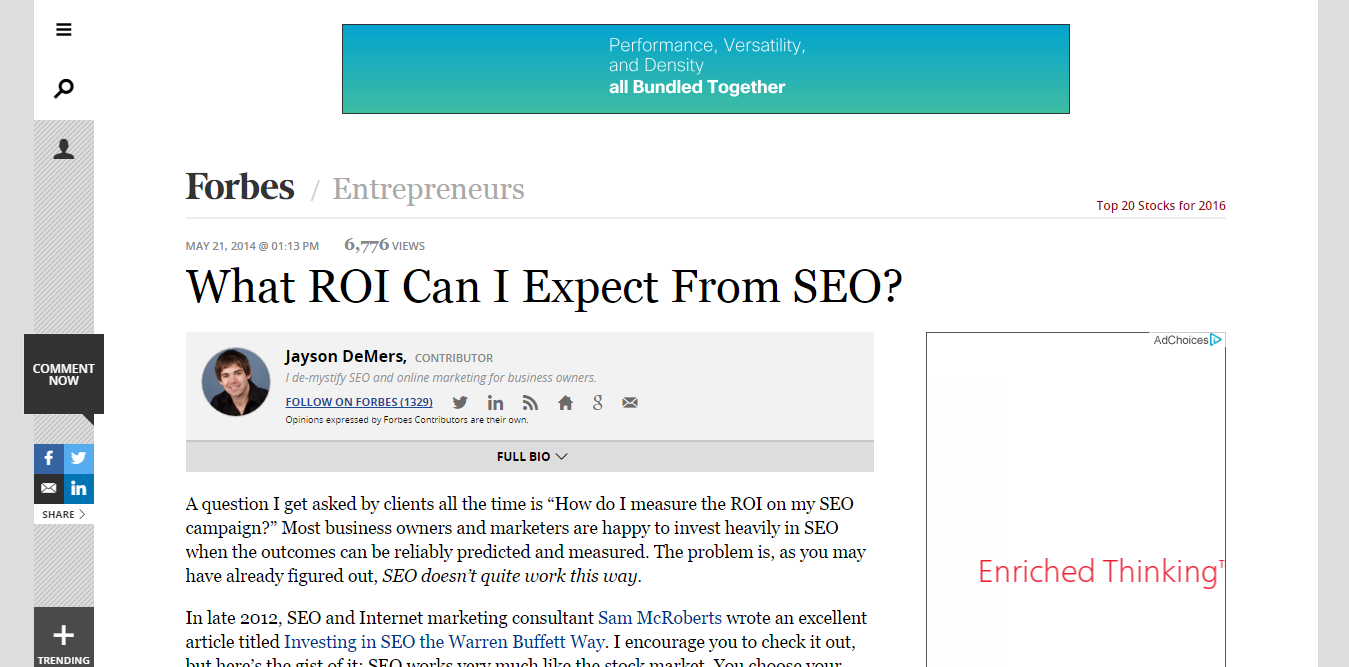Screen dimensions: 1349x667
Task: Click the author's homepage icon
Action: click(x=564, y=402)
